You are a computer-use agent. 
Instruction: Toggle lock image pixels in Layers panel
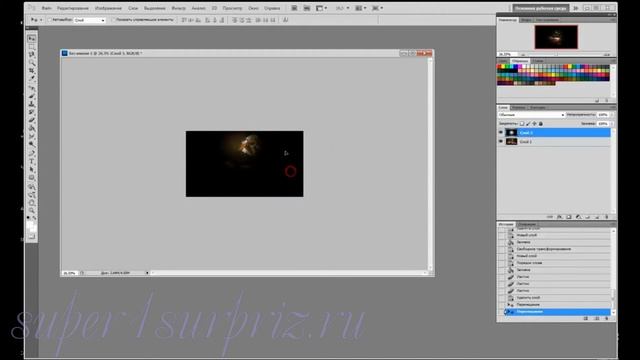[x=528, y=123]
